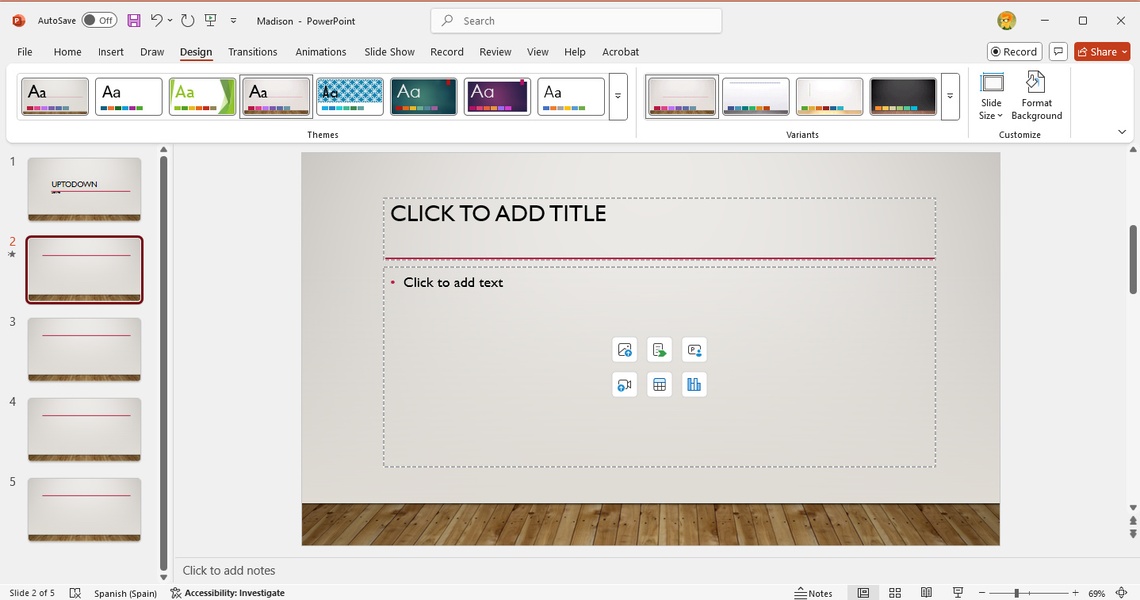Expand the Variants gallery with More arrow
This screenshot has width=1140, height=600.
(x=949, y=97)
